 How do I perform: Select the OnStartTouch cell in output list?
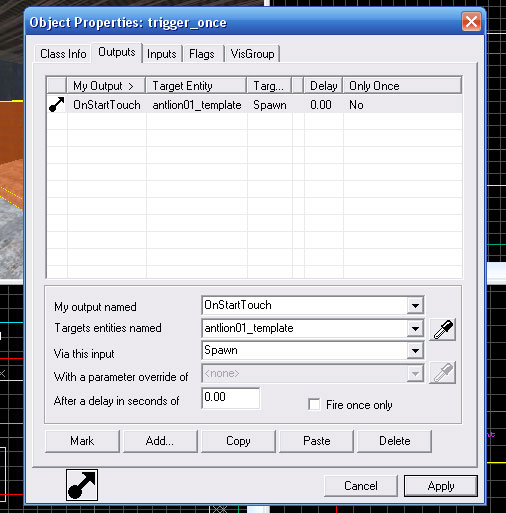[107, 105]
